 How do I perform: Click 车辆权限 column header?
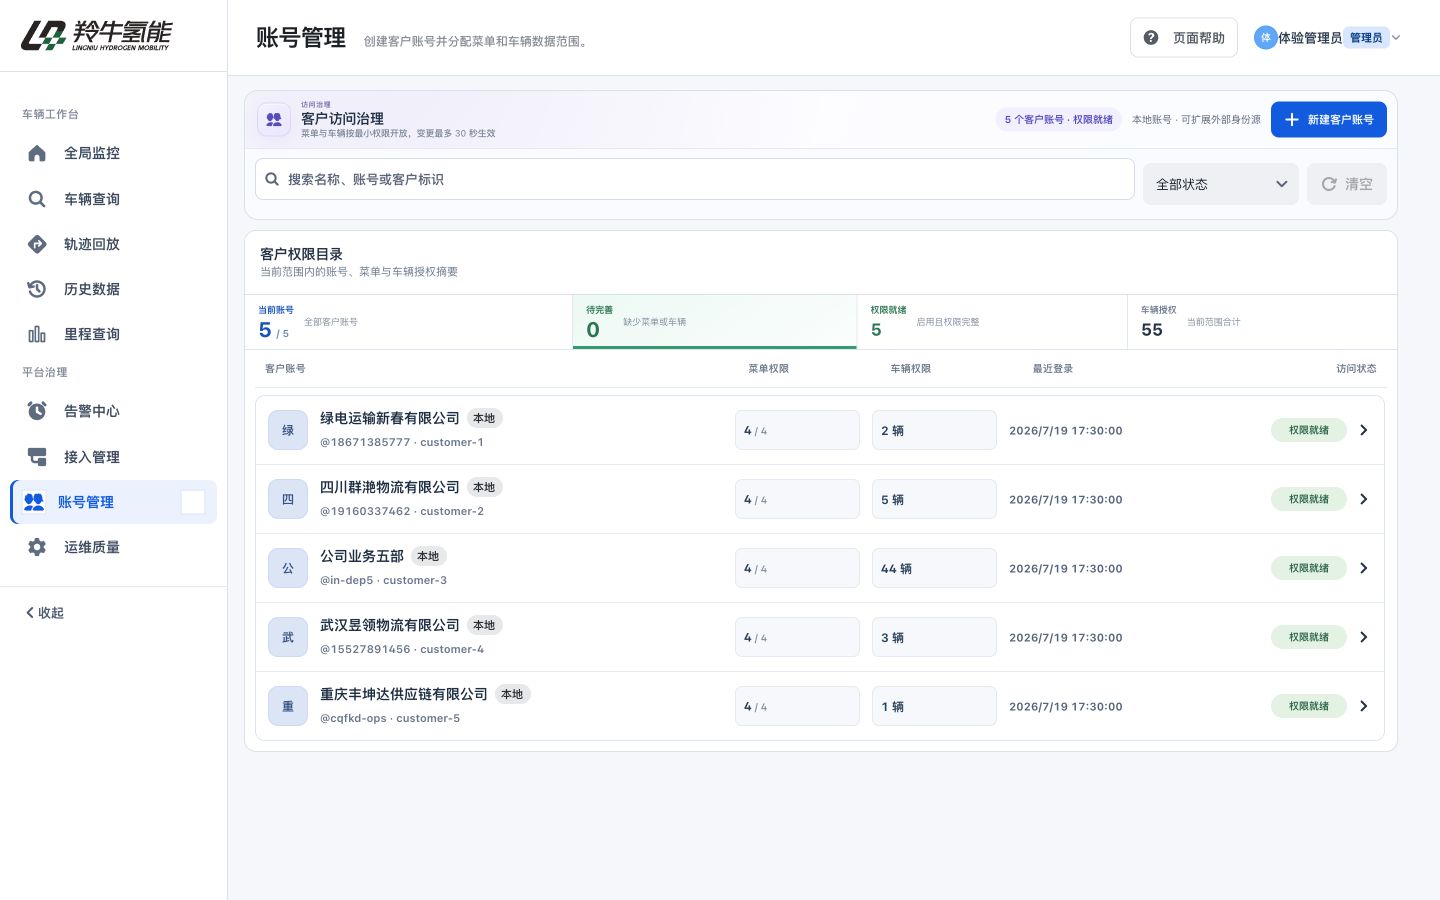pyautogui.click(x=910, y=369)
